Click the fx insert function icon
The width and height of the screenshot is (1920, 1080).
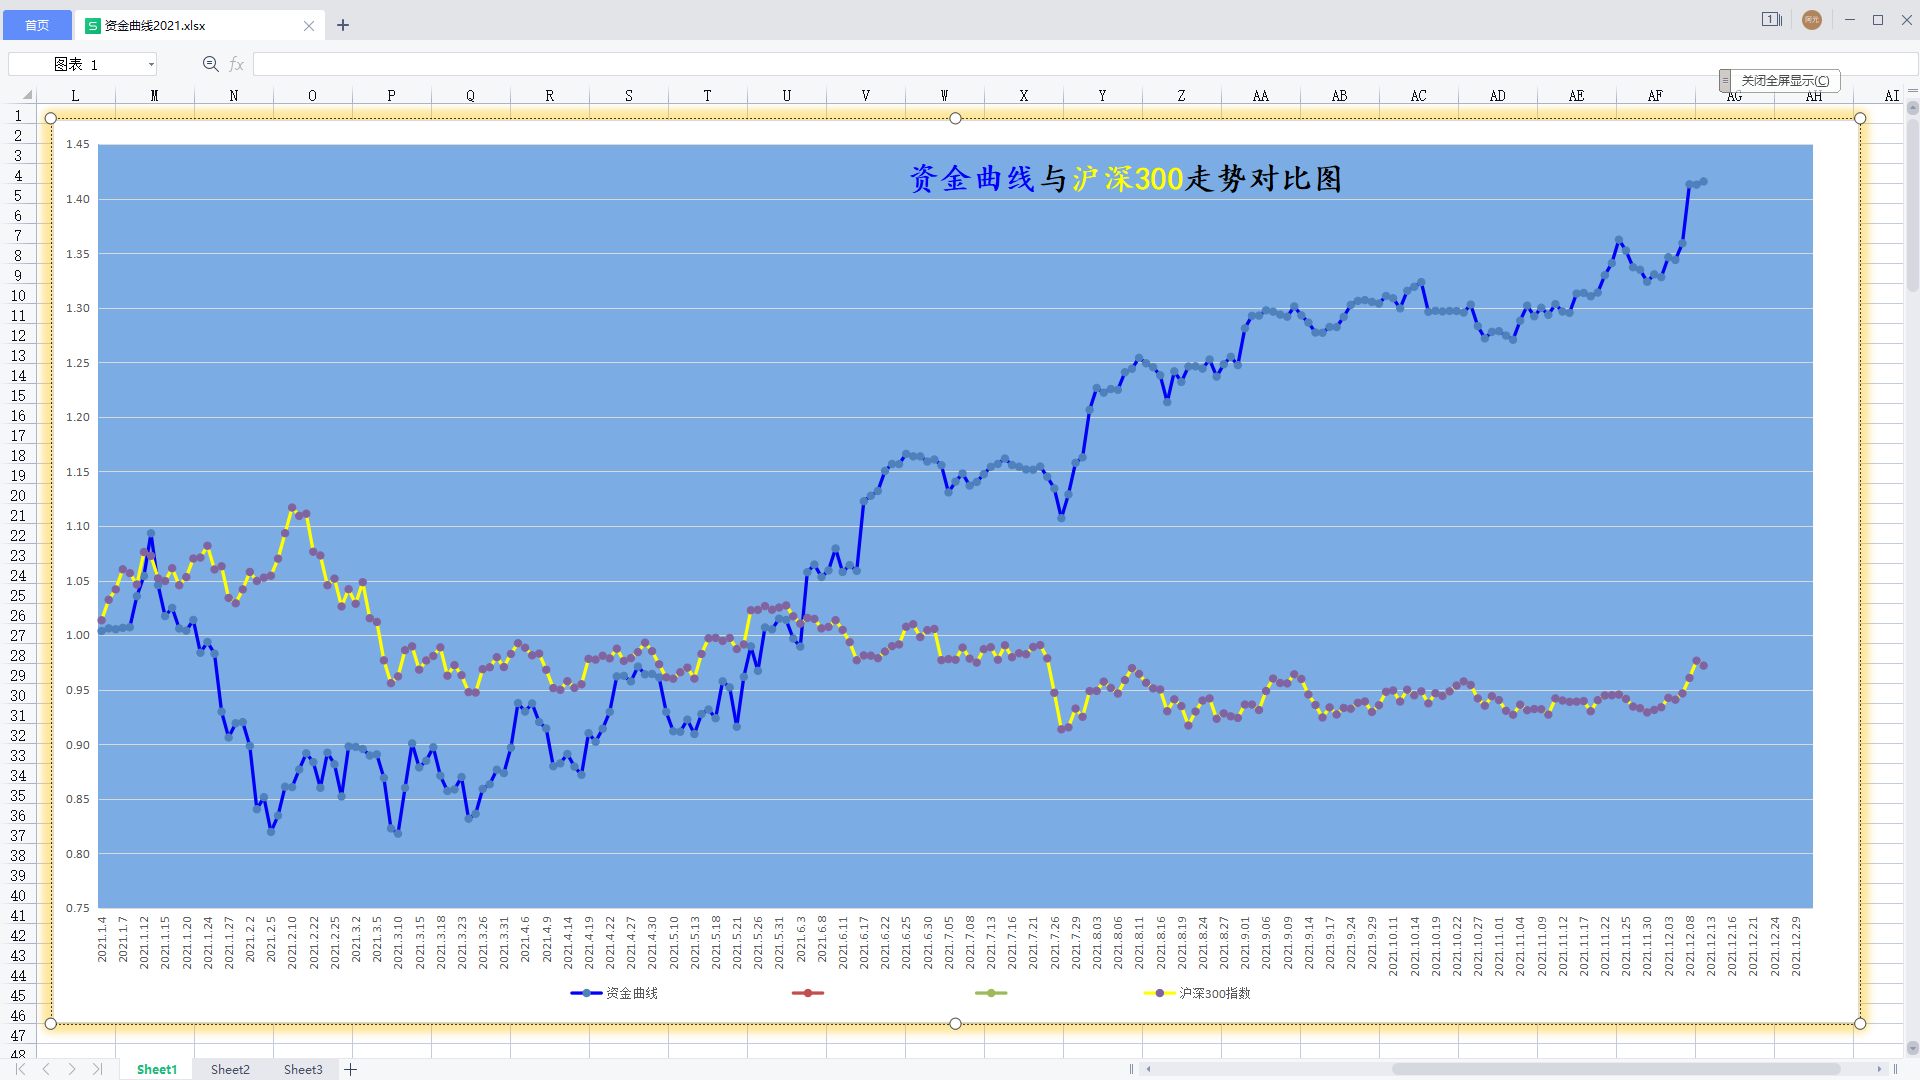[x=237, y=64]
